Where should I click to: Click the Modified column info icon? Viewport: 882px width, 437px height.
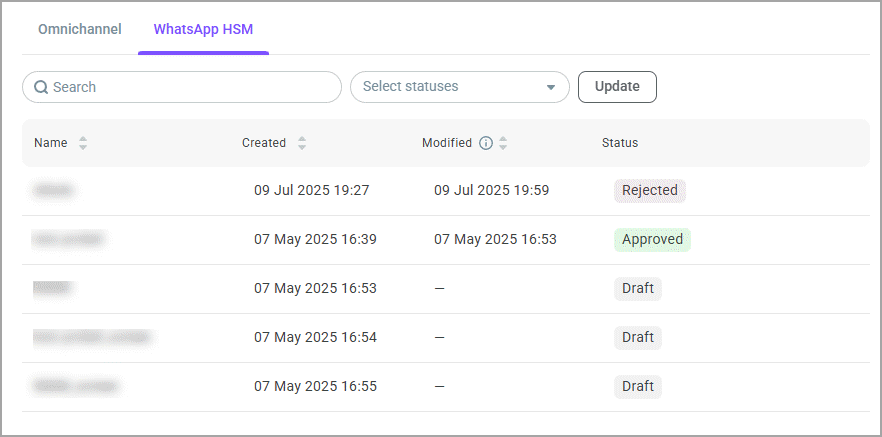click(485, 143)
